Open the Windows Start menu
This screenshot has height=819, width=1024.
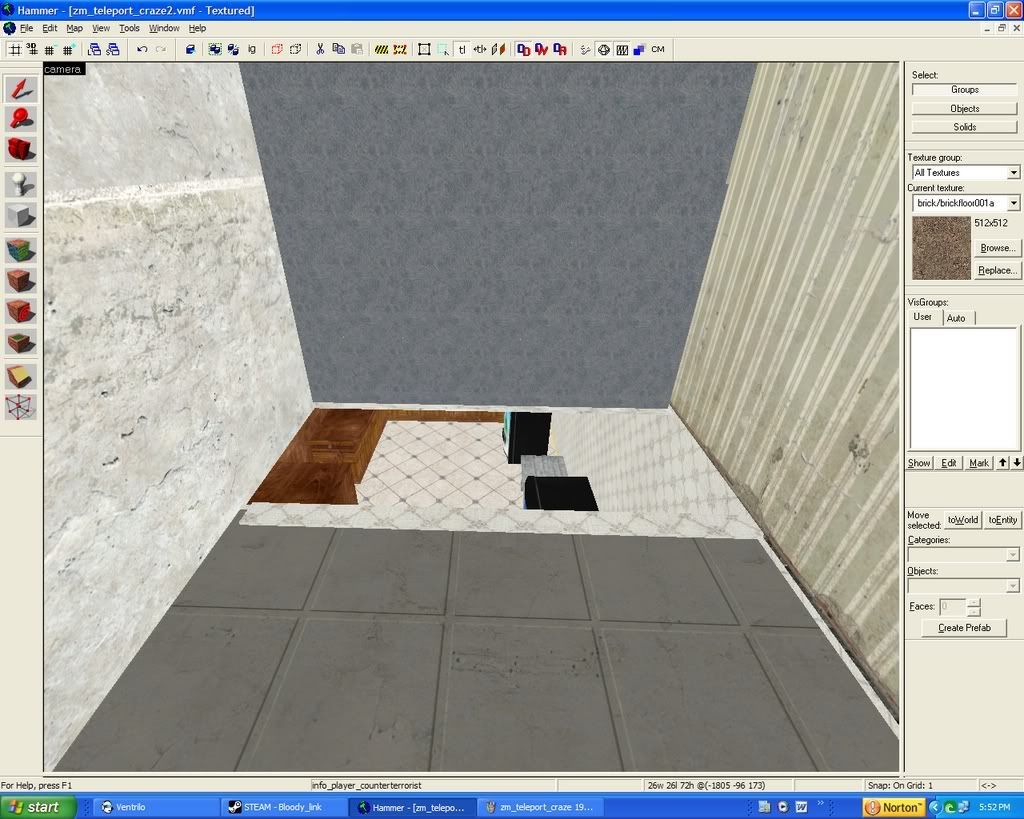[x=38, y=807]
